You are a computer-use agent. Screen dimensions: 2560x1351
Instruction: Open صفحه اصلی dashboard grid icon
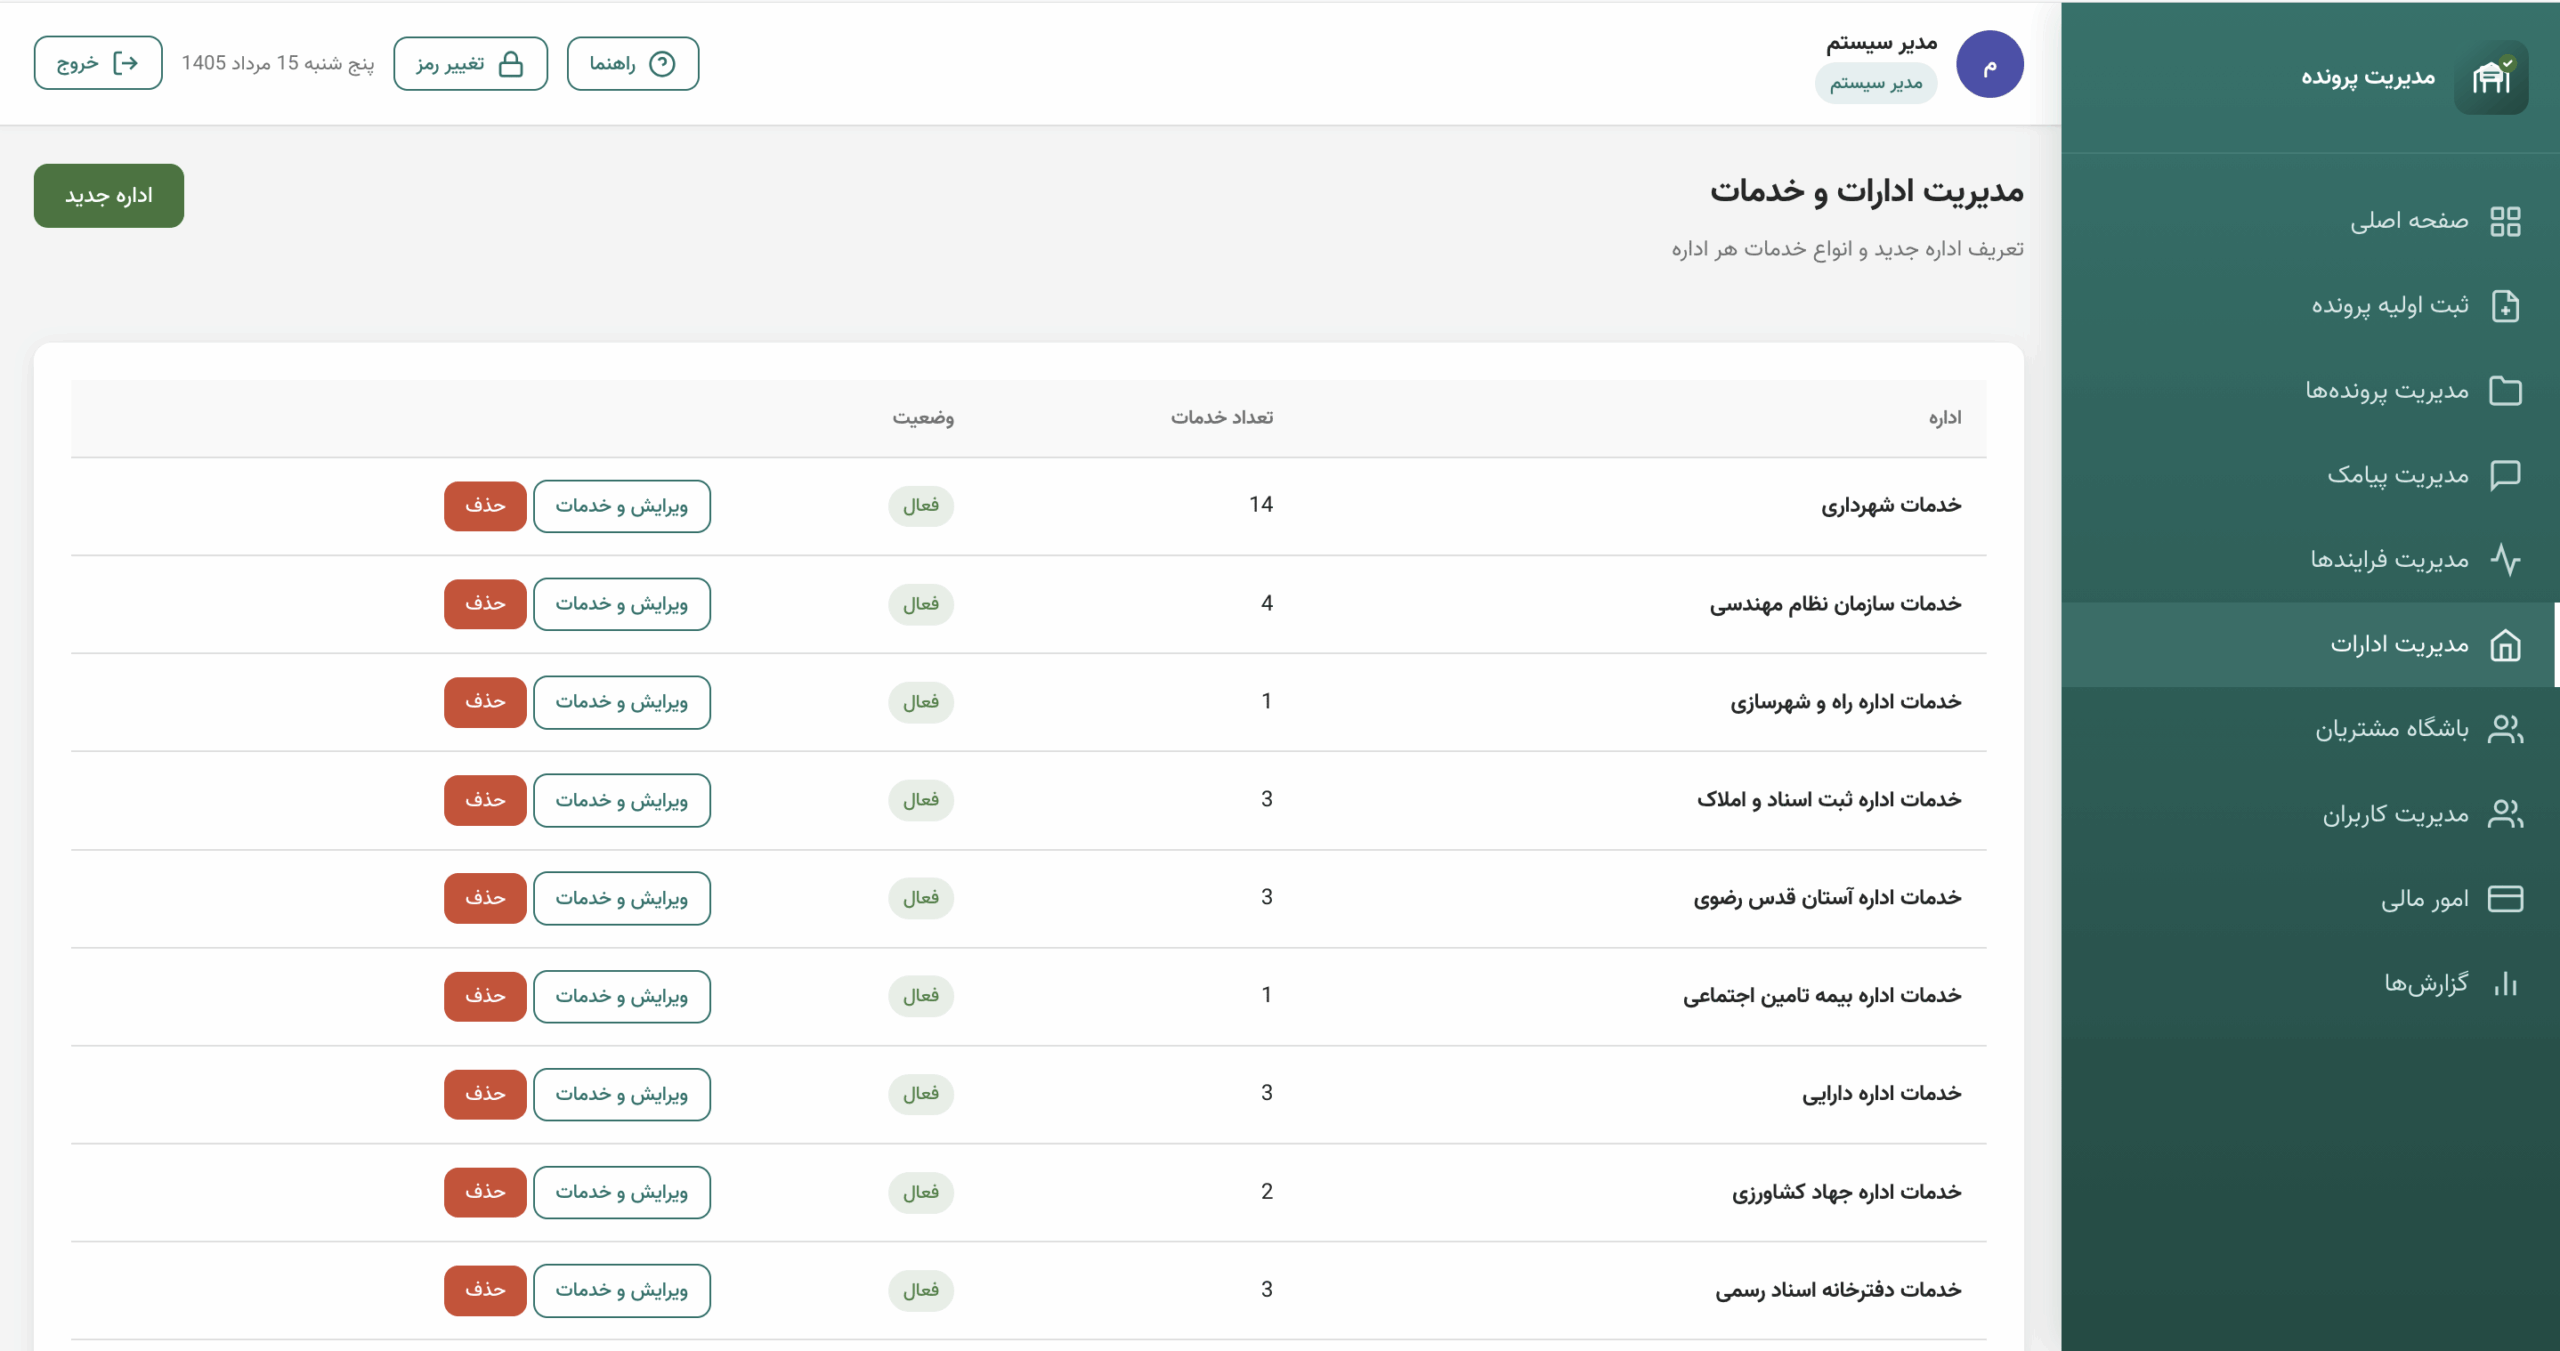(x=2505, y=221)
